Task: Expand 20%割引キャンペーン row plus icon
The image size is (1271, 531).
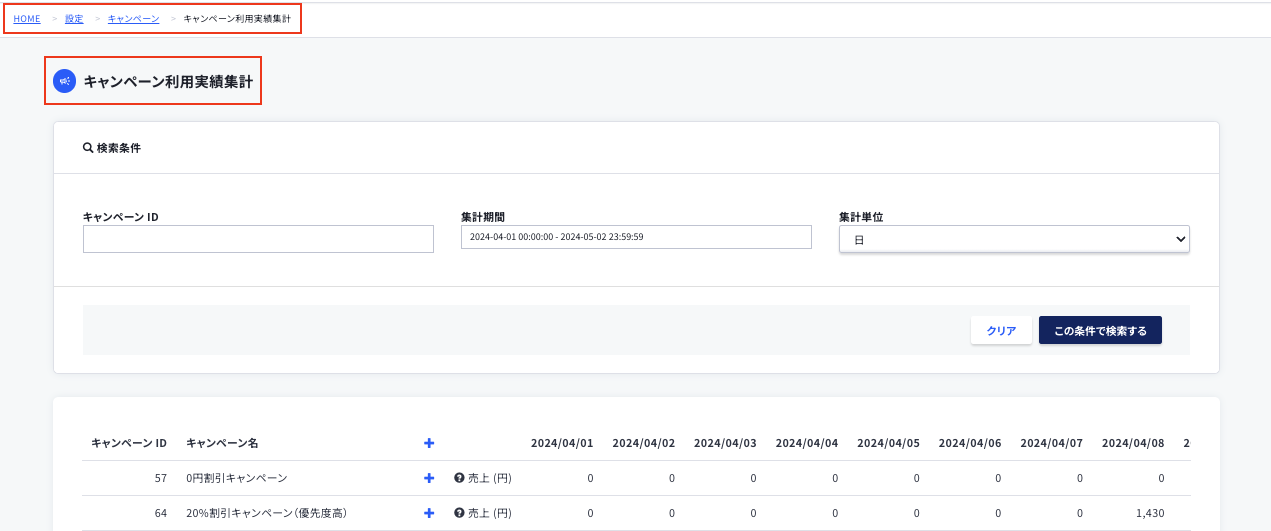Action: point(429,513)
